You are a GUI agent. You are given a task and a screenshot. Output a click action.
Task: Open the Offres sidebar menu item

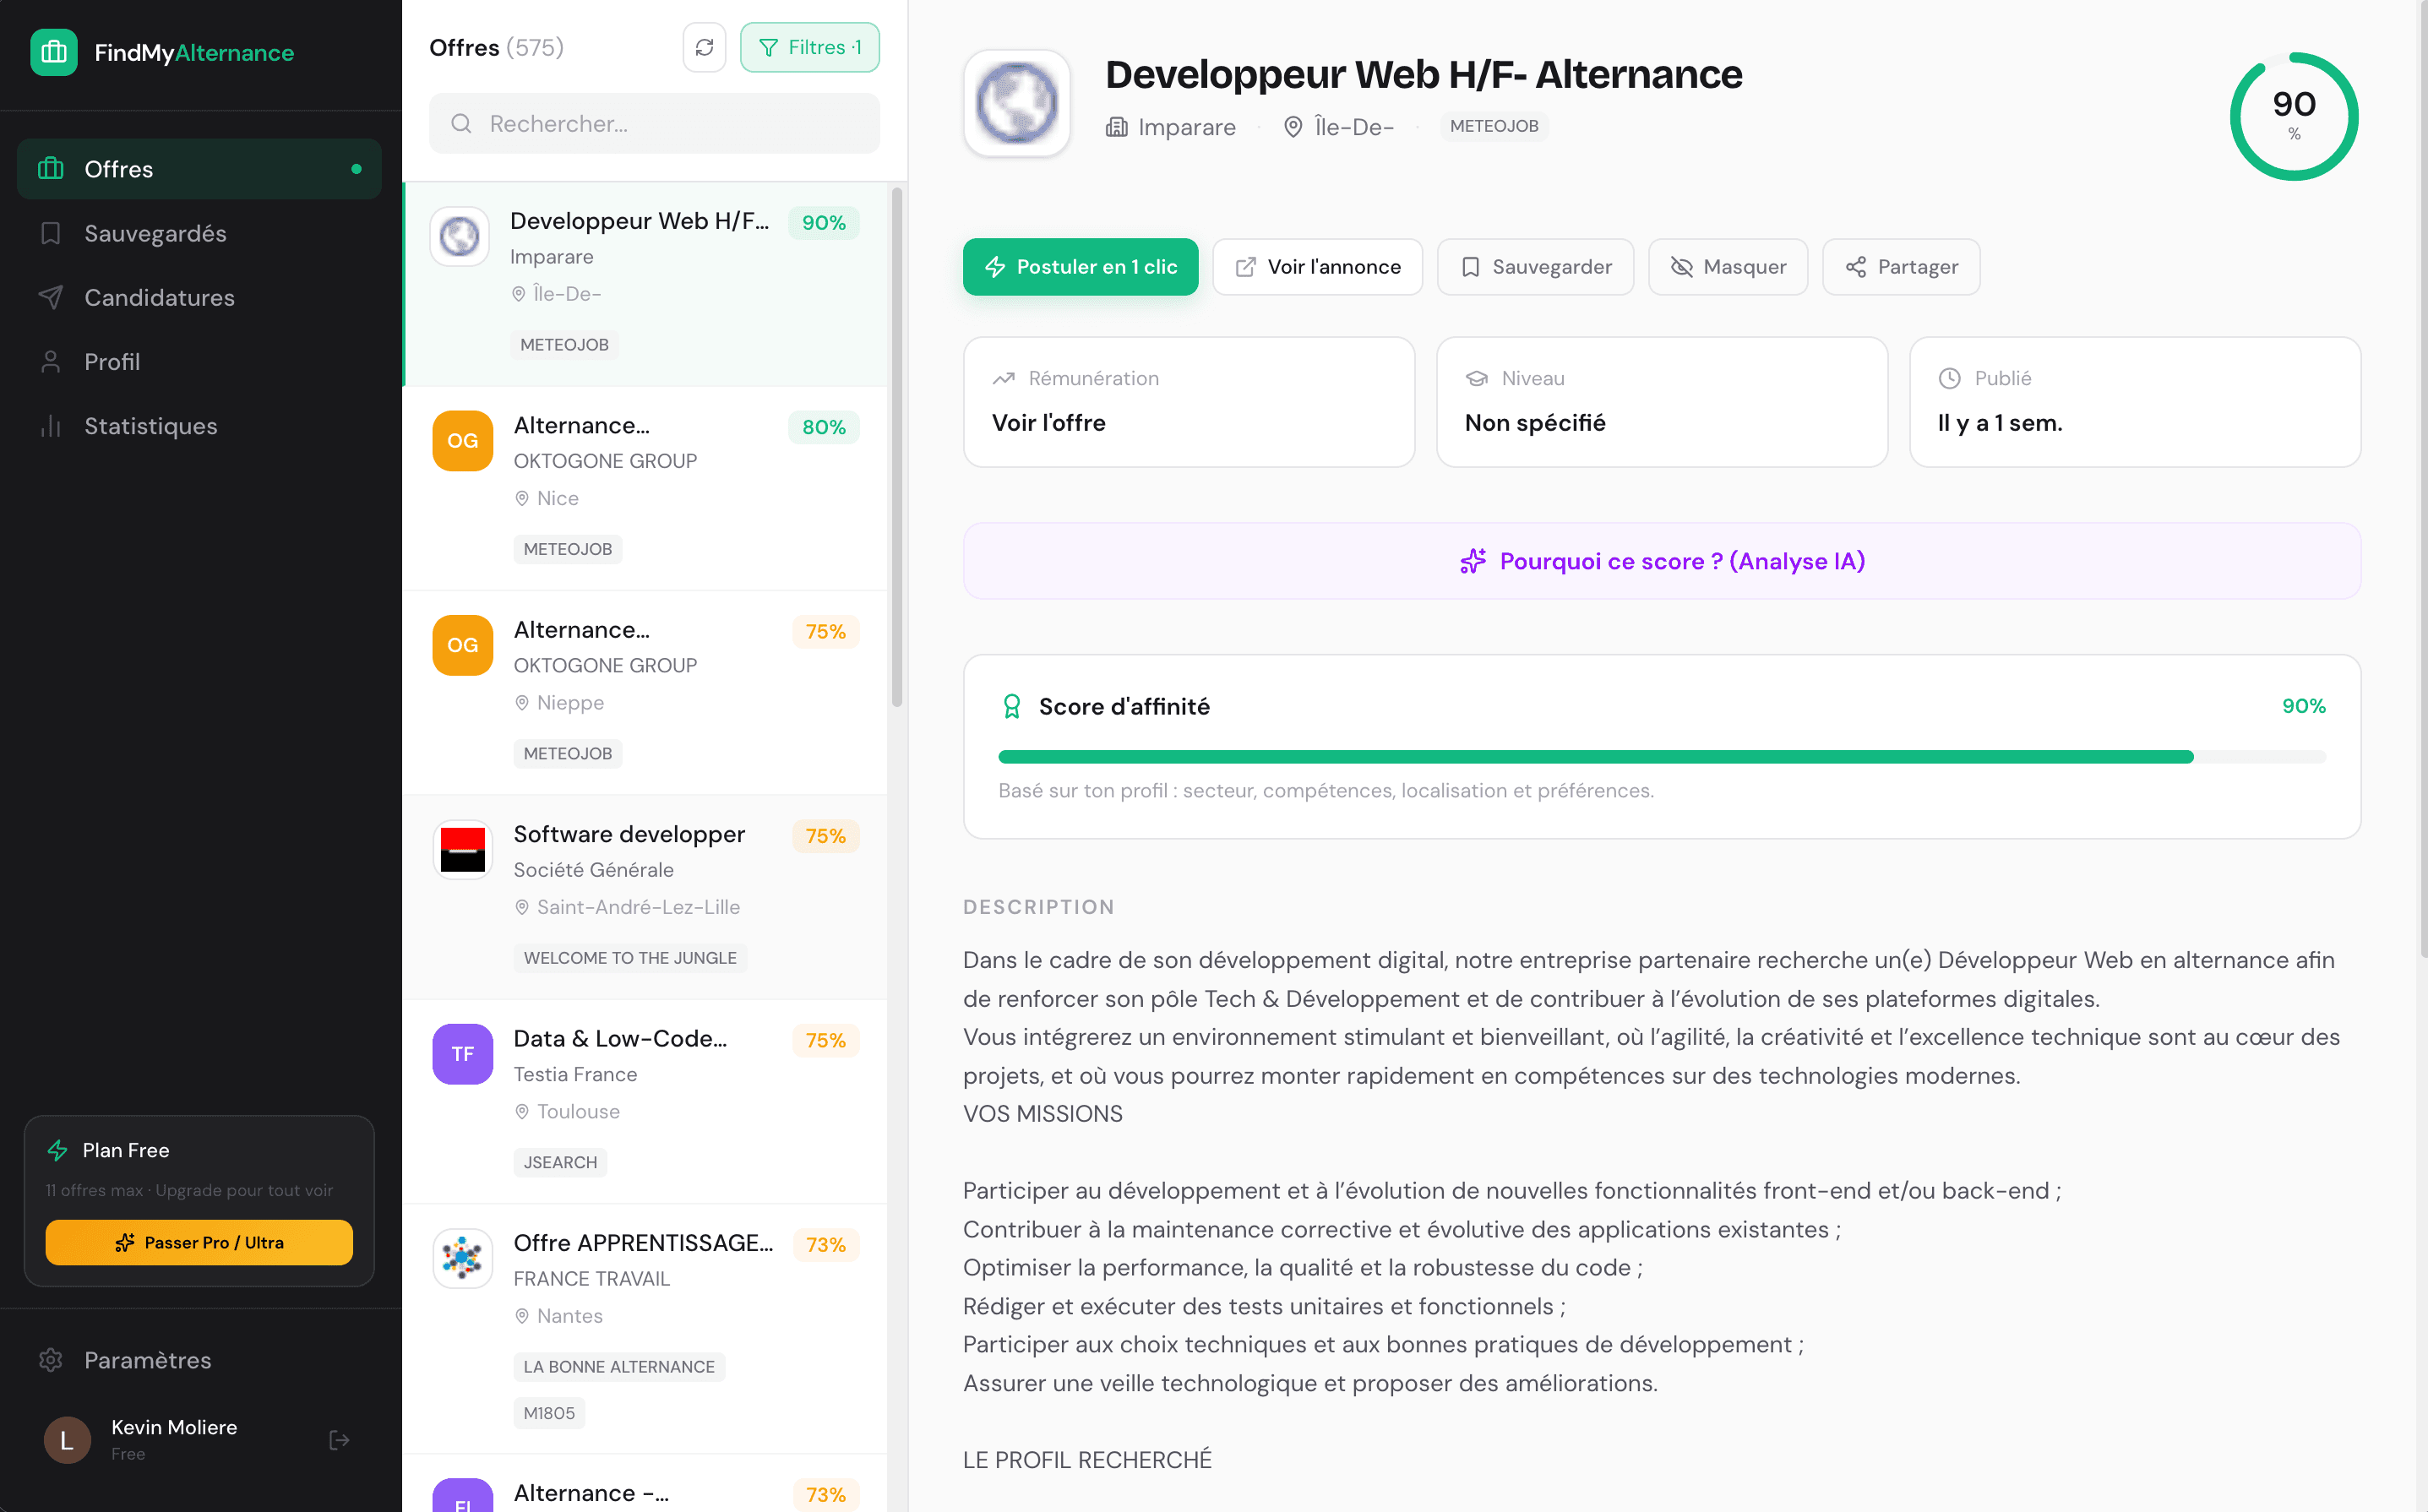[199, 169]
